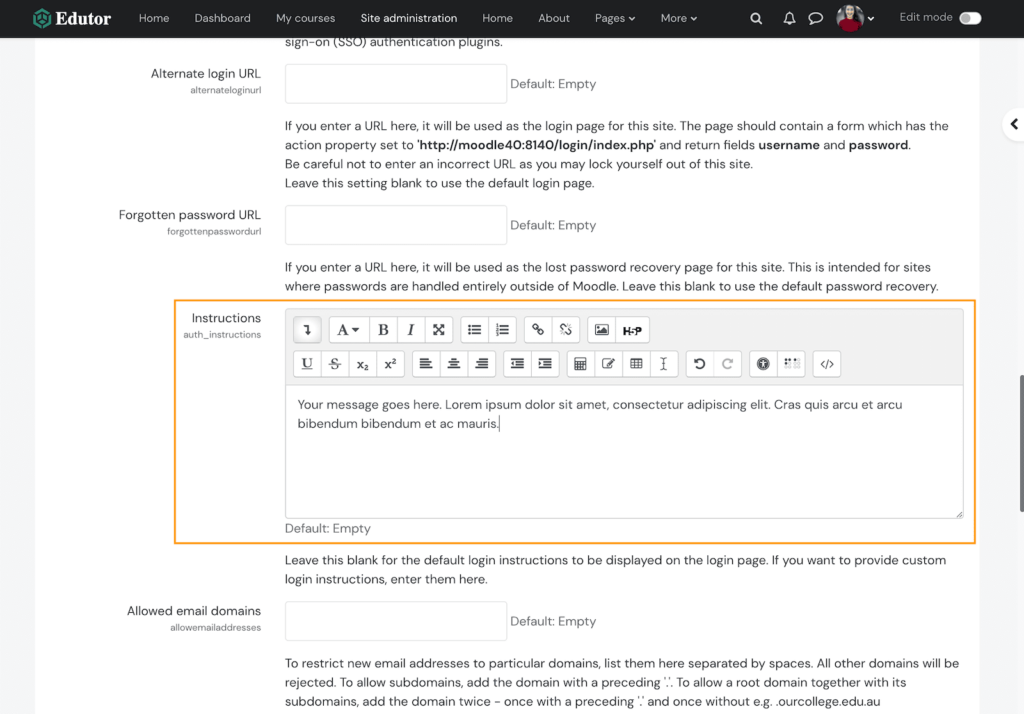Expand the Pages menu
Screen dimensions: 1024x714
(614, 18)
